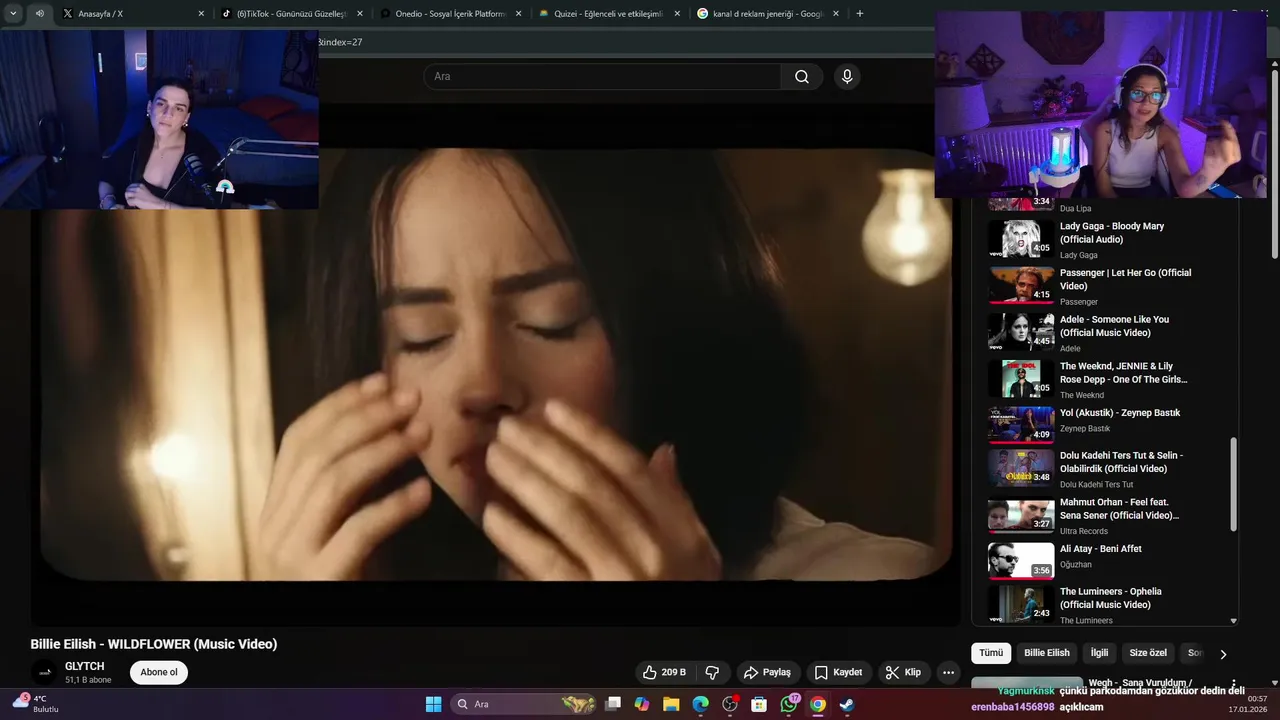Click the Billie Eilish WILDFLOWER video player
Image resolution: width=1280 pixels, height=720 pixels.
coord(496,365)
